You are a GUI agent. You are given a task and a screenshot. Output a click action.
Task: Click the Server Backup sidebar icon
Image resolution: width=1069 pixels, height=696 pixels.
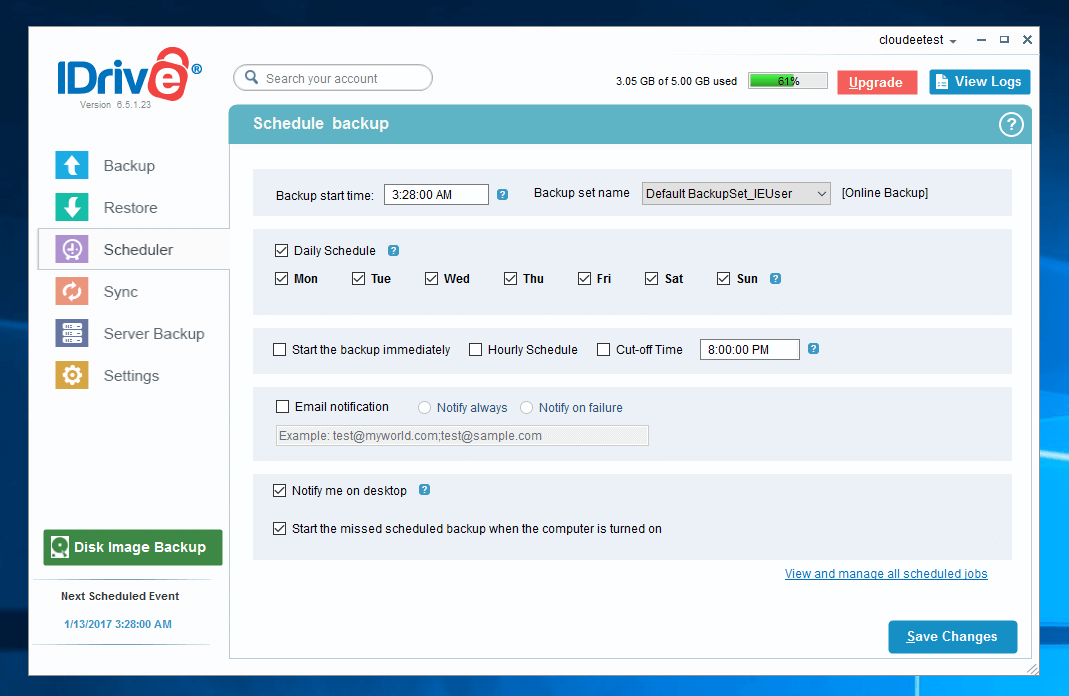(72, 334)
